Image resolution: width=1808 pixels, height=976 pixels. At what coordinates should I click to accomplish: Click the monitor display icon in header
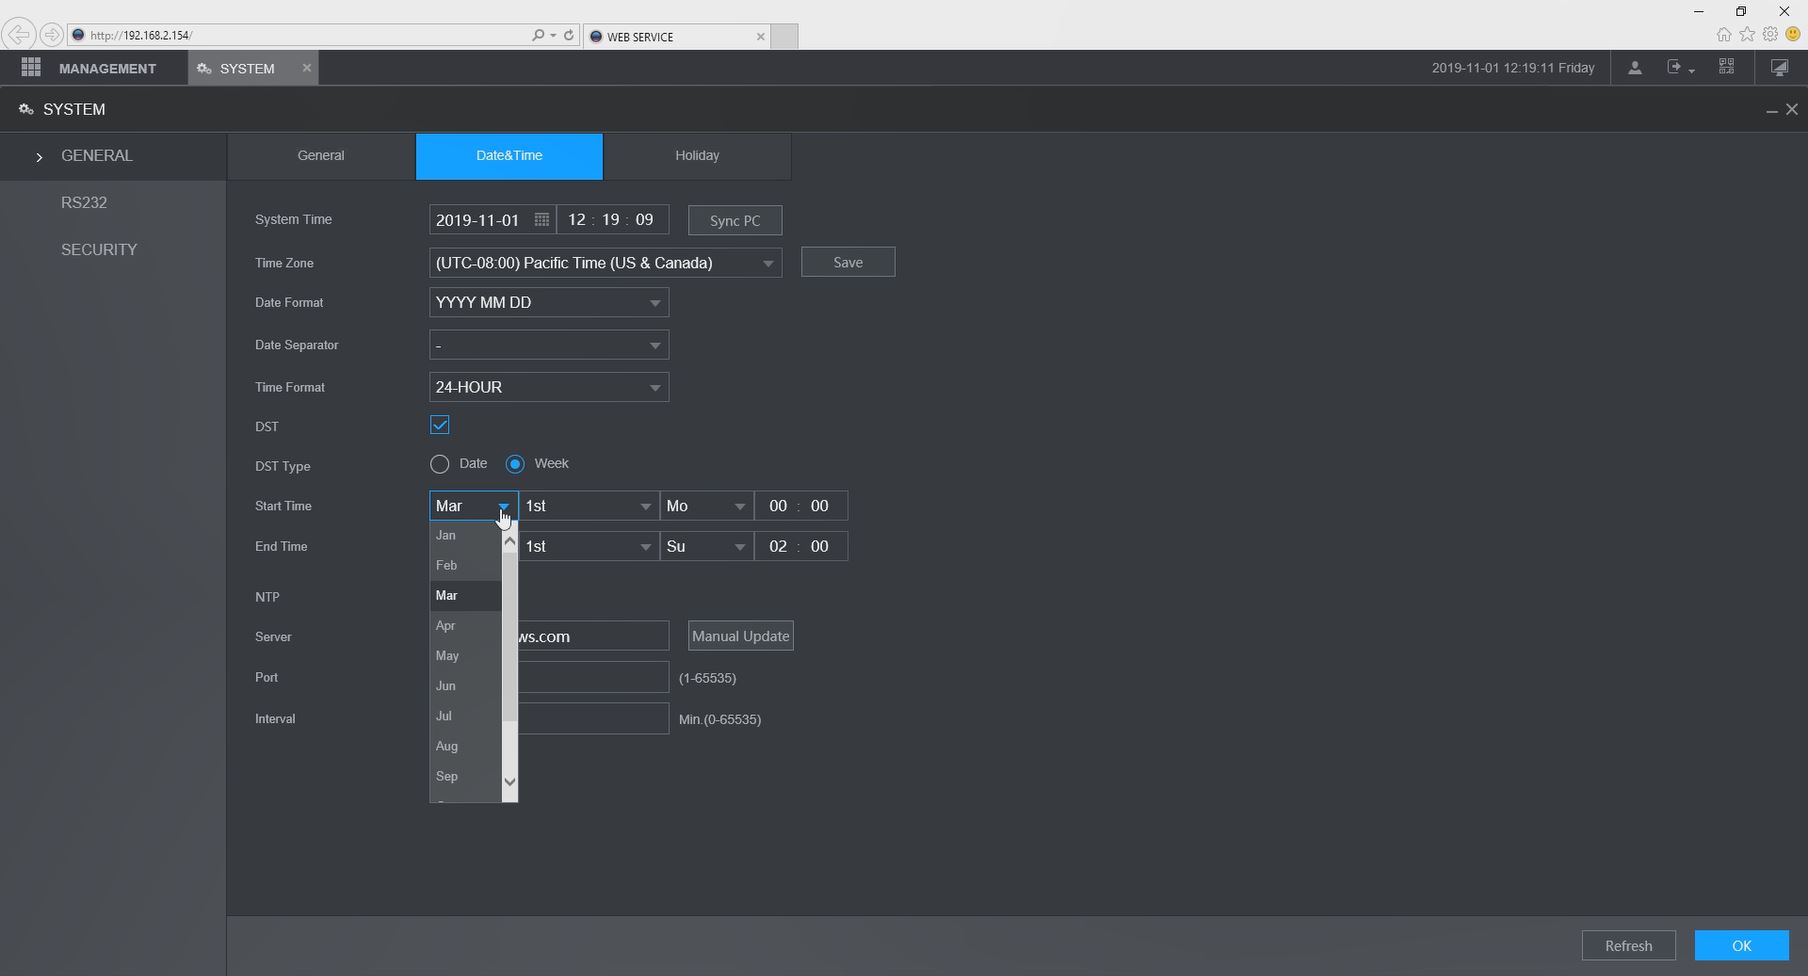pos(1780,68)
